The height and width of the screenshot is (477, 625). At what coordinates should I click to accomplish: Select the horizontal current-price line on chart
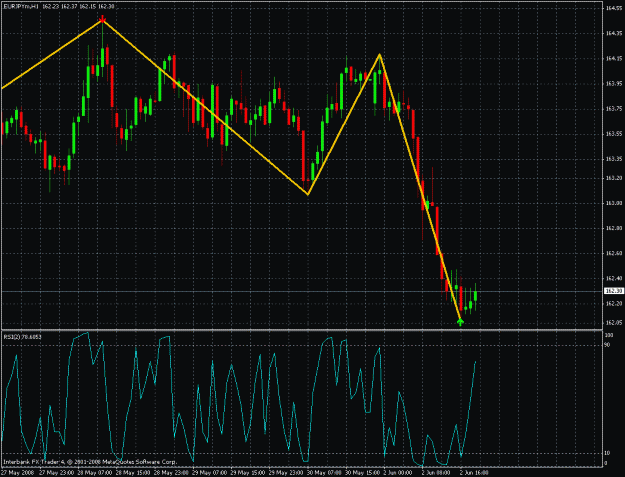(x=302, y=291)
